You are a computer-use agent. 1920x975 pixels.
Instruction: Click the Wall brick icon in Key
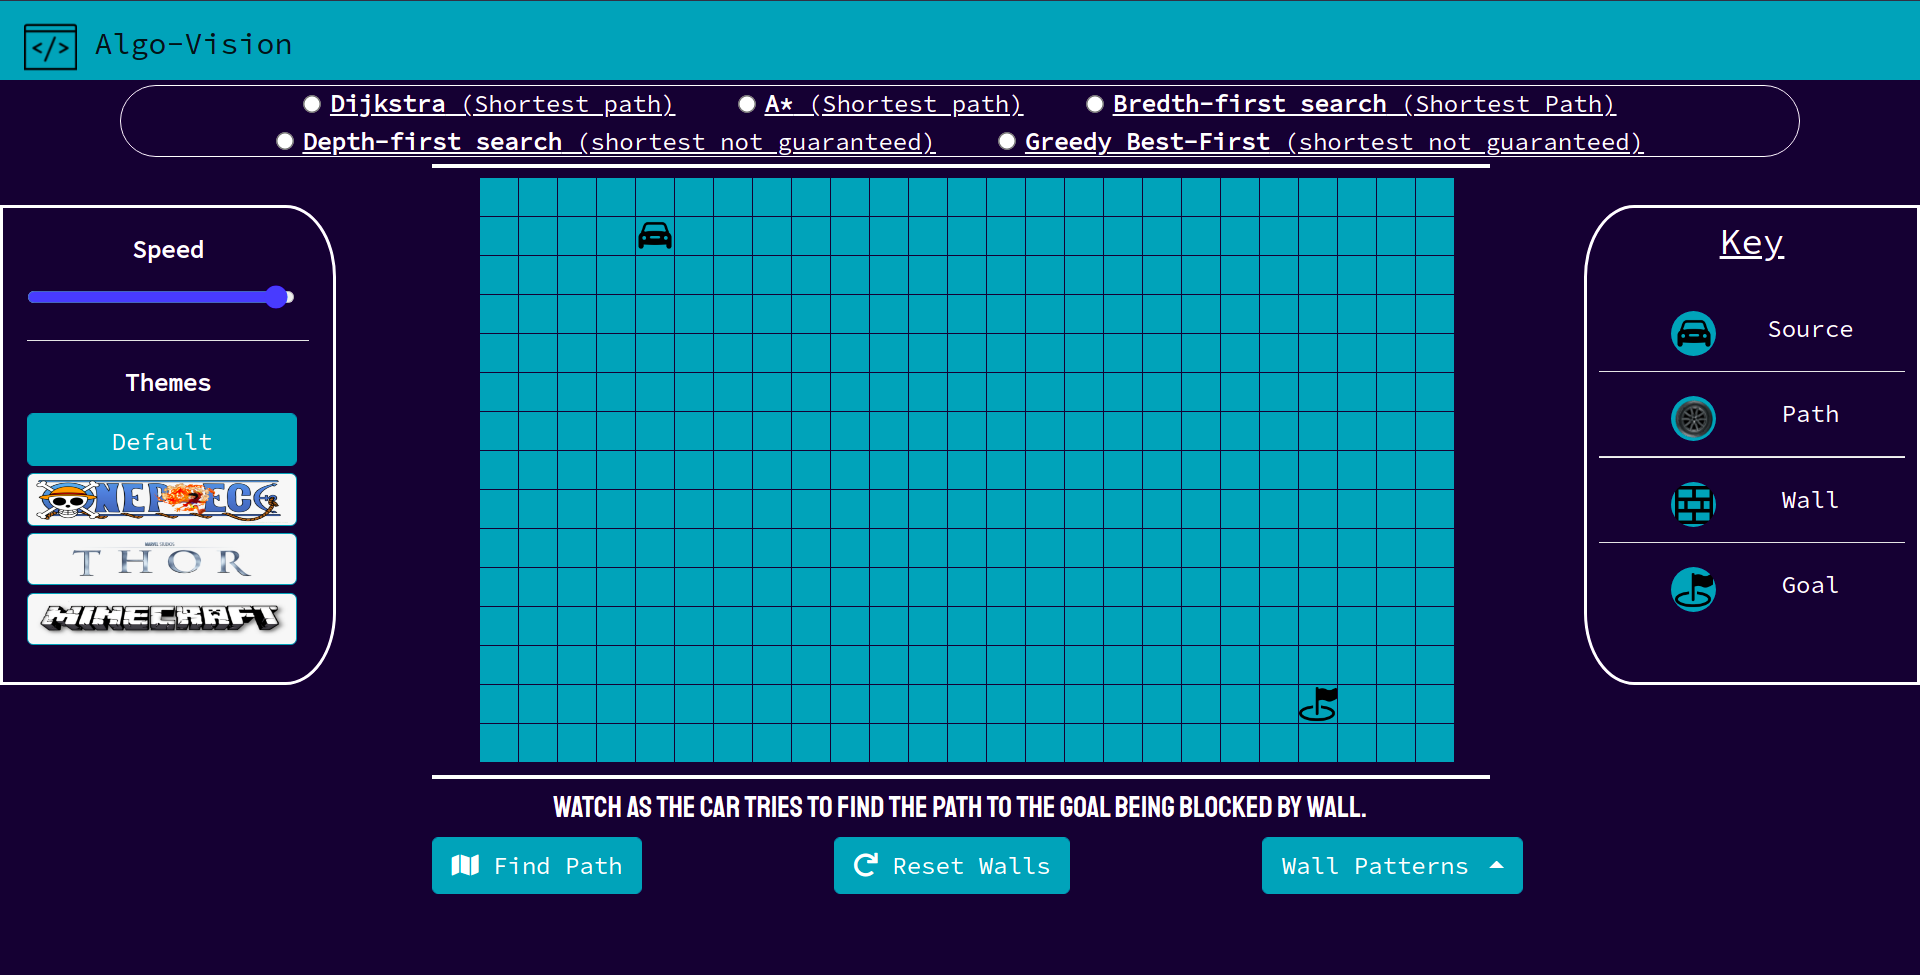1693,504
